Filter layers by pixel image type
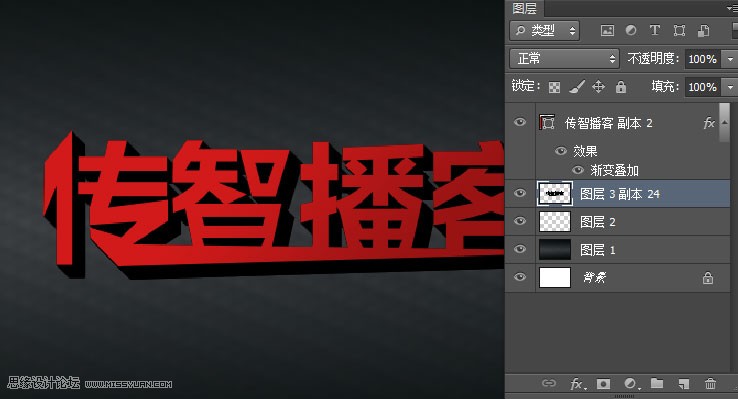Viewport: 738px width, 399px height. click(607, 31)
